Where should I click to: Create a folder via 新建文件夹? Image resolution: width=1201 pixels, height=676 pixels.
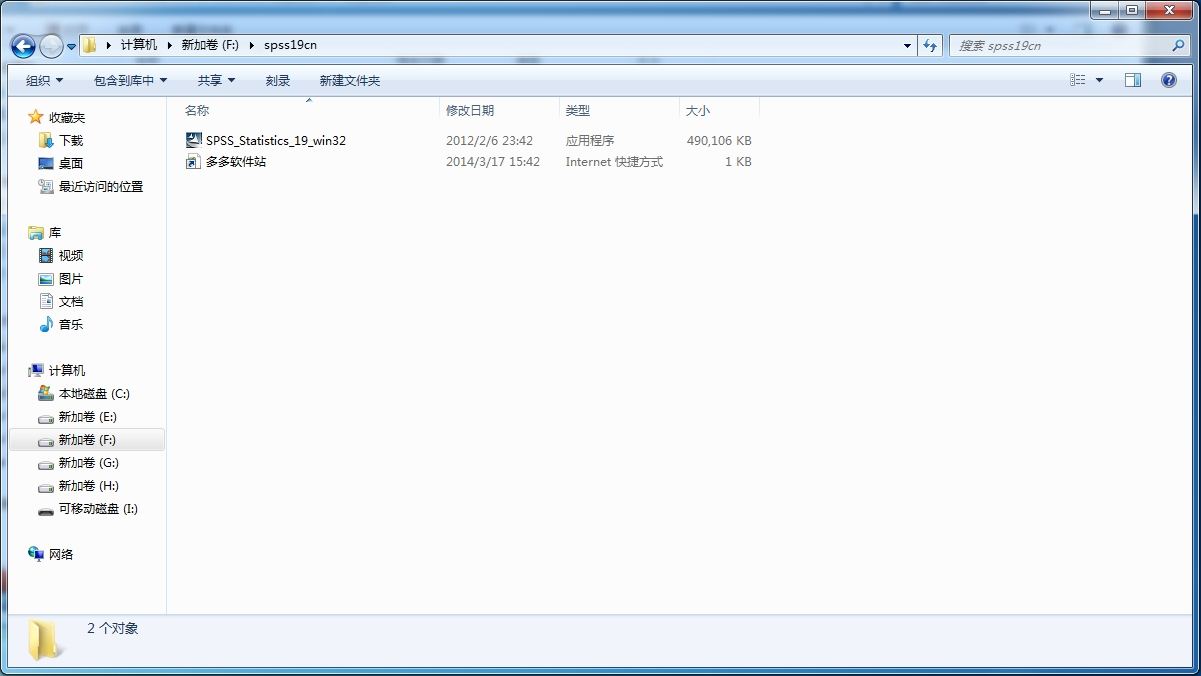[x=350, y=80]
